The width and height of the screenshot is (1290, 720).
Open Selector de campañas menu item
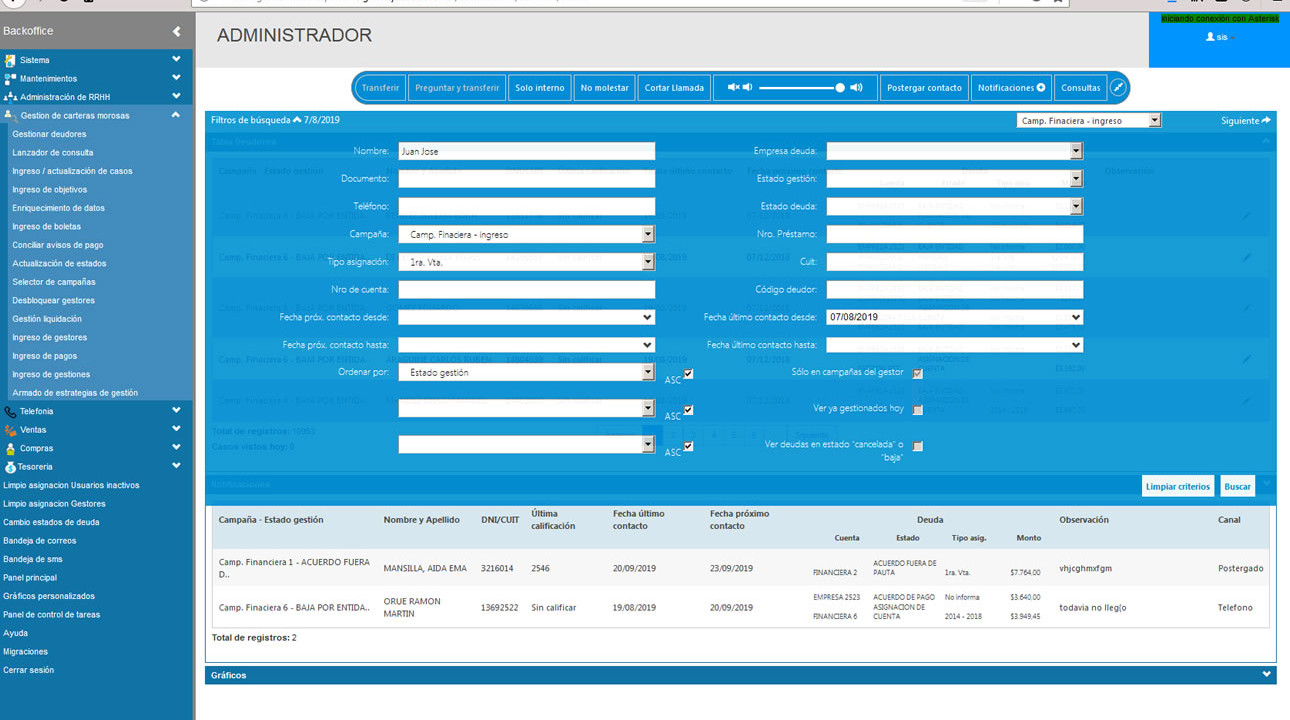(54, 282)
